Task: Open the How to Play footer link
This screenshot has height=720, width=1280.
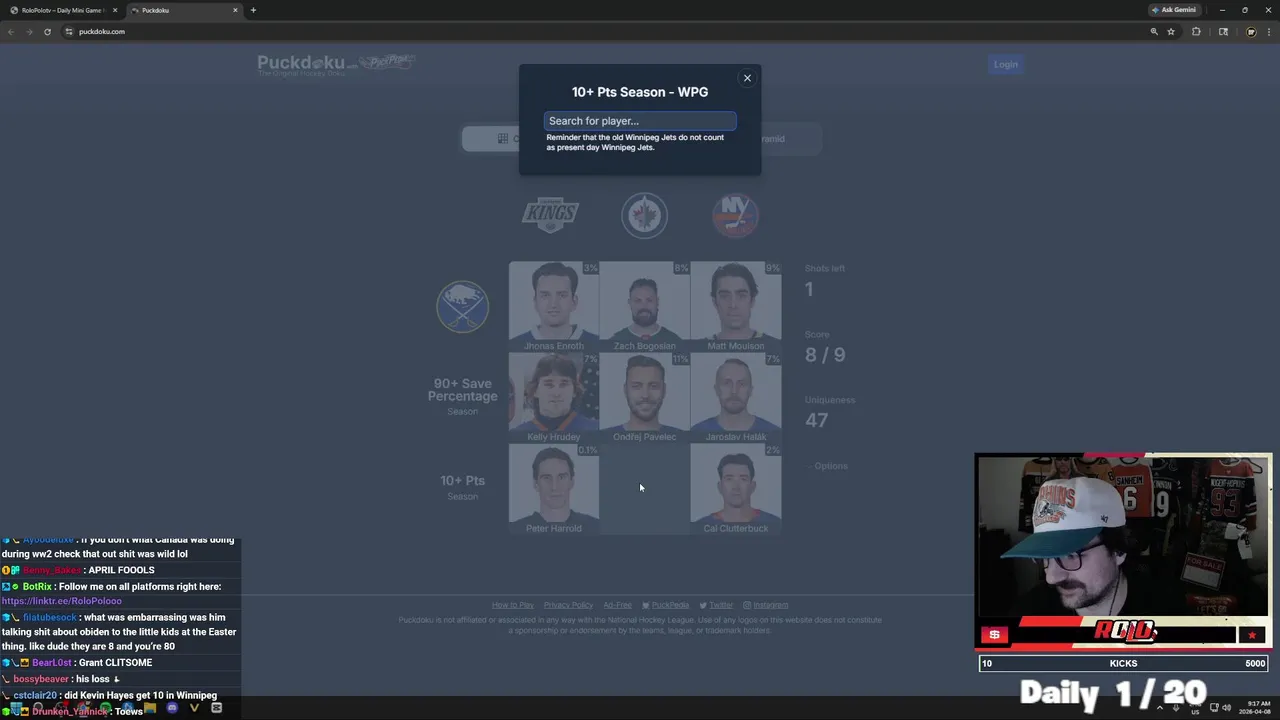Action: coord(513,605)
